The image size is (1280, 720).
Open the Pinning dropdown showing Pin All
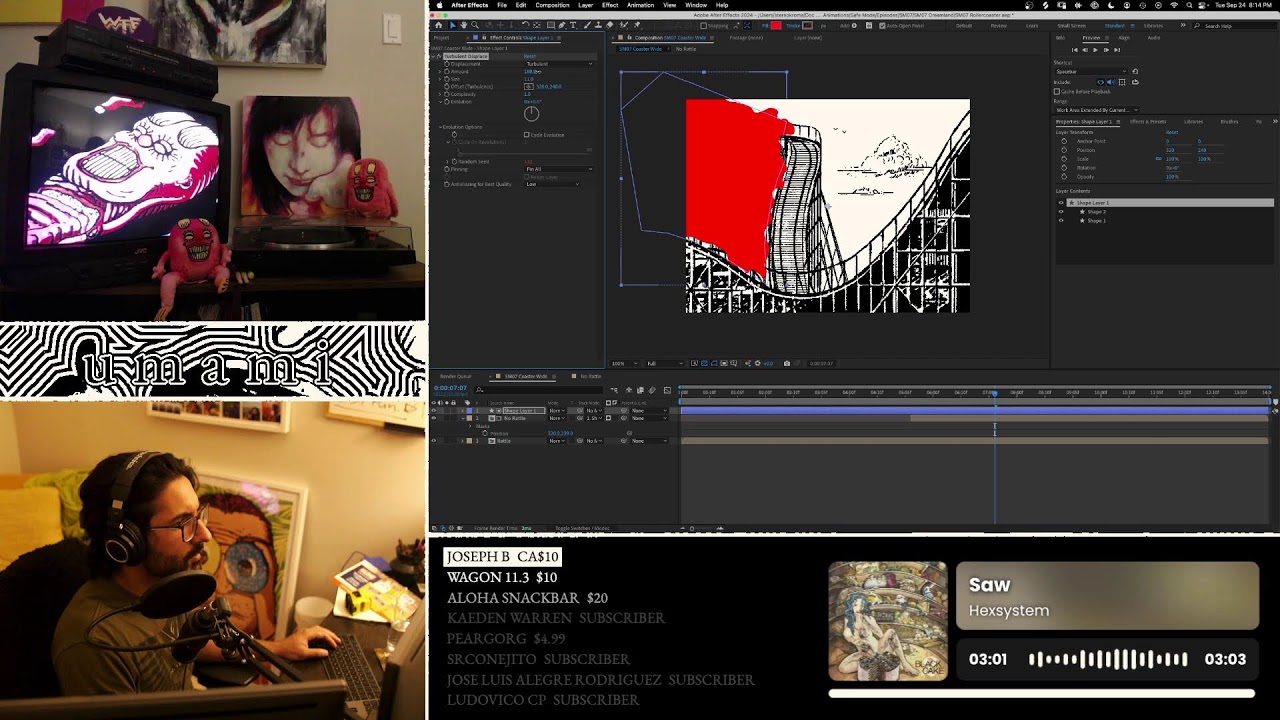[x=559, y=169]
